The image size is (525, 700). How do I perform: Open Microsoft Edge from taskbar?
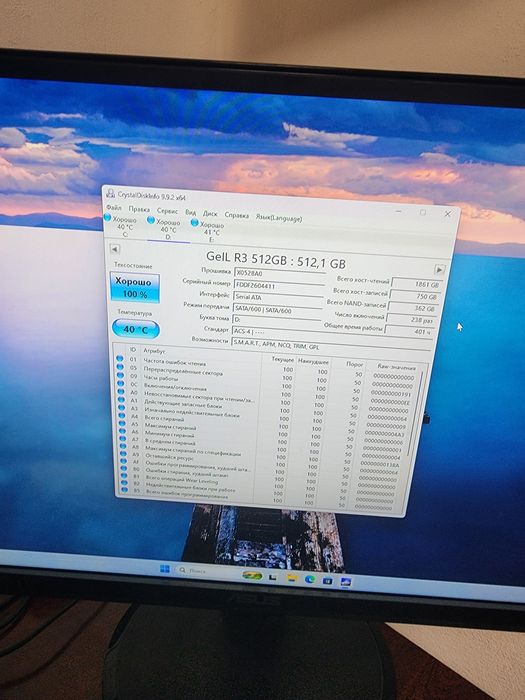click(309, 579)
